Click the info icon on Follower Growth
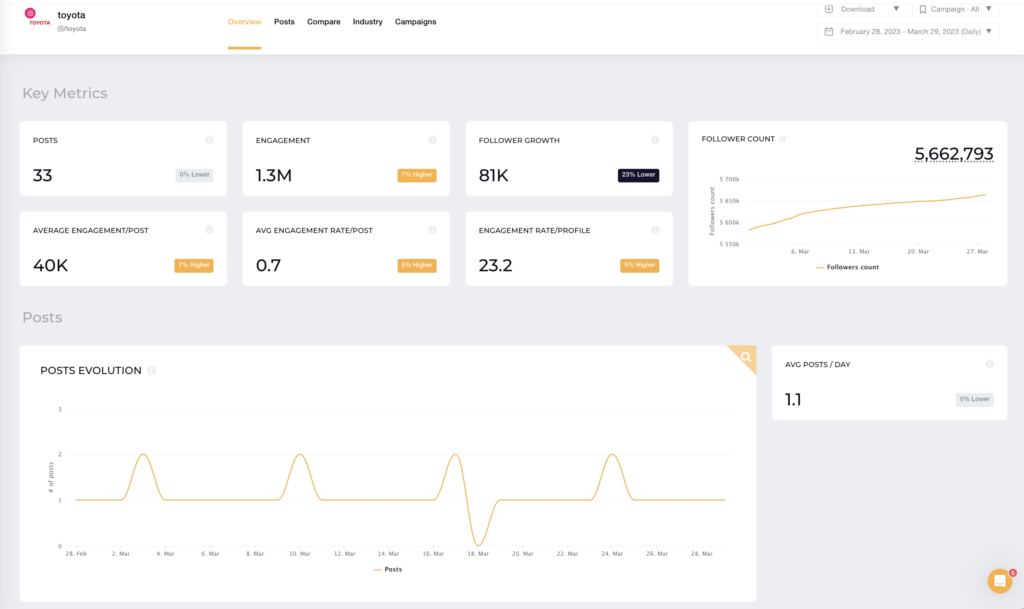 point(655,140)
